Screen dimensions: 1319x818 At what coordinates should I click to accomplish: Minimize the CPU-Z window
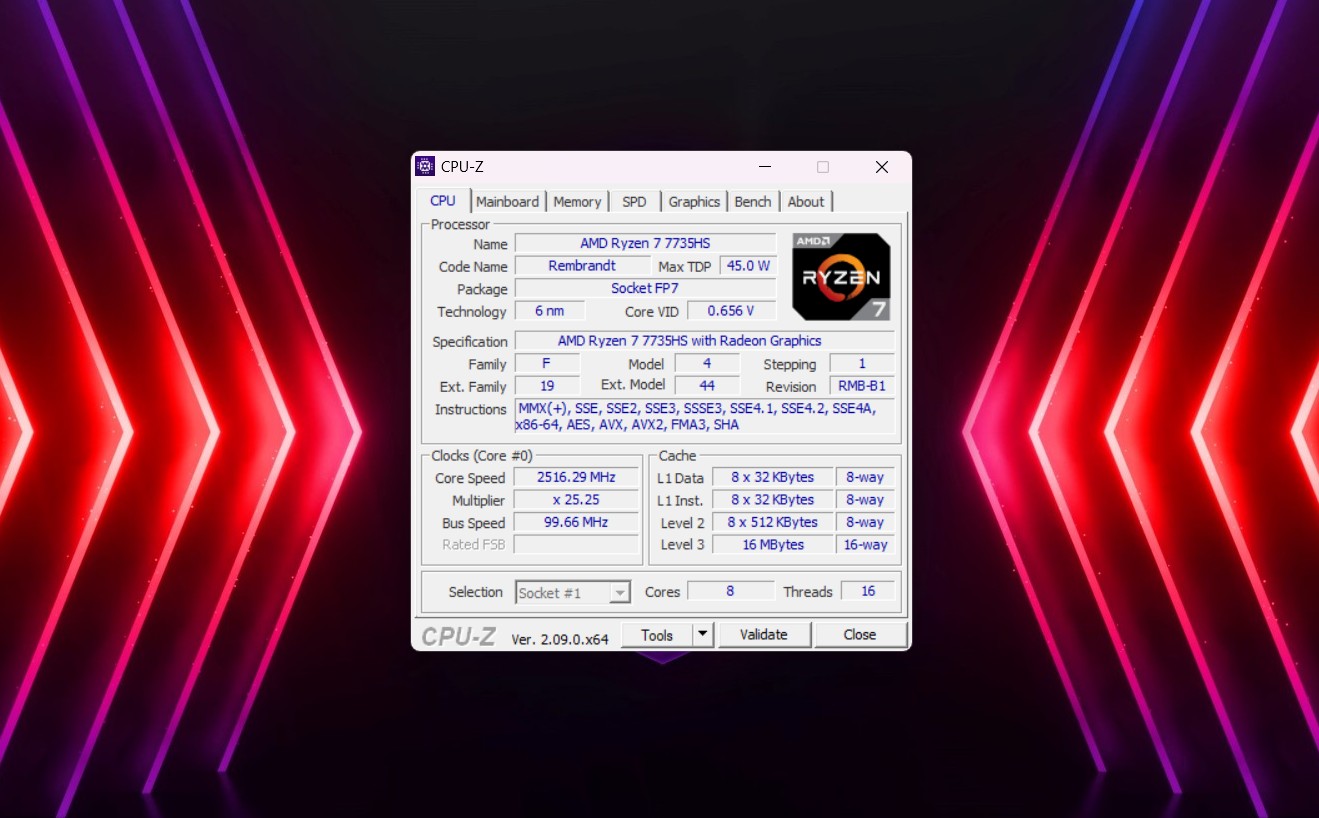tap(765, 167)
